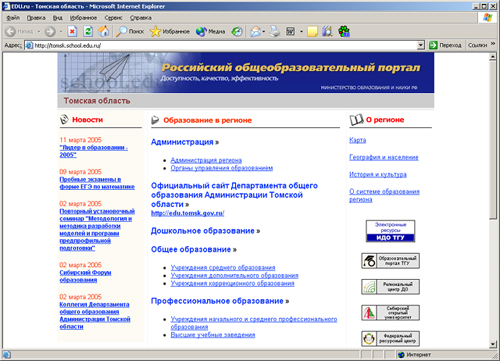Click the Федеральный ресурсный центр banner button
The width and height of the screenshot is (500, 361).
(x=390, y=339)
